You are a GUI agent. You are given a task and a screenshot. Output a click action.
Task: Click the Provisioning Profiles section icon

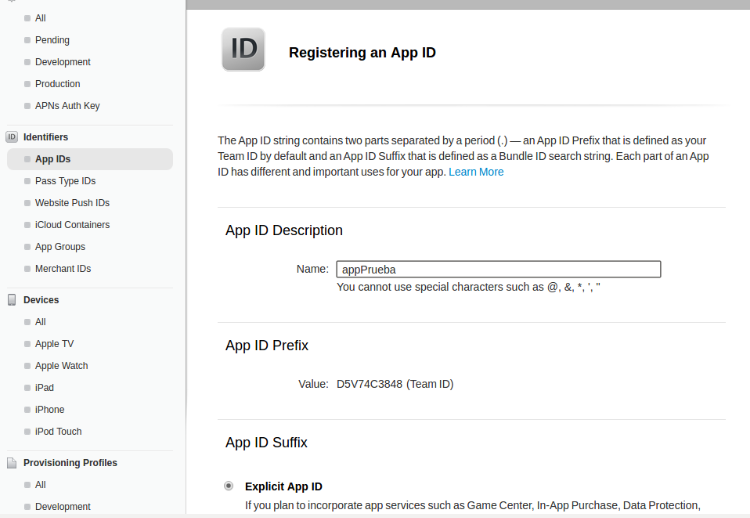tap(12, 463)
